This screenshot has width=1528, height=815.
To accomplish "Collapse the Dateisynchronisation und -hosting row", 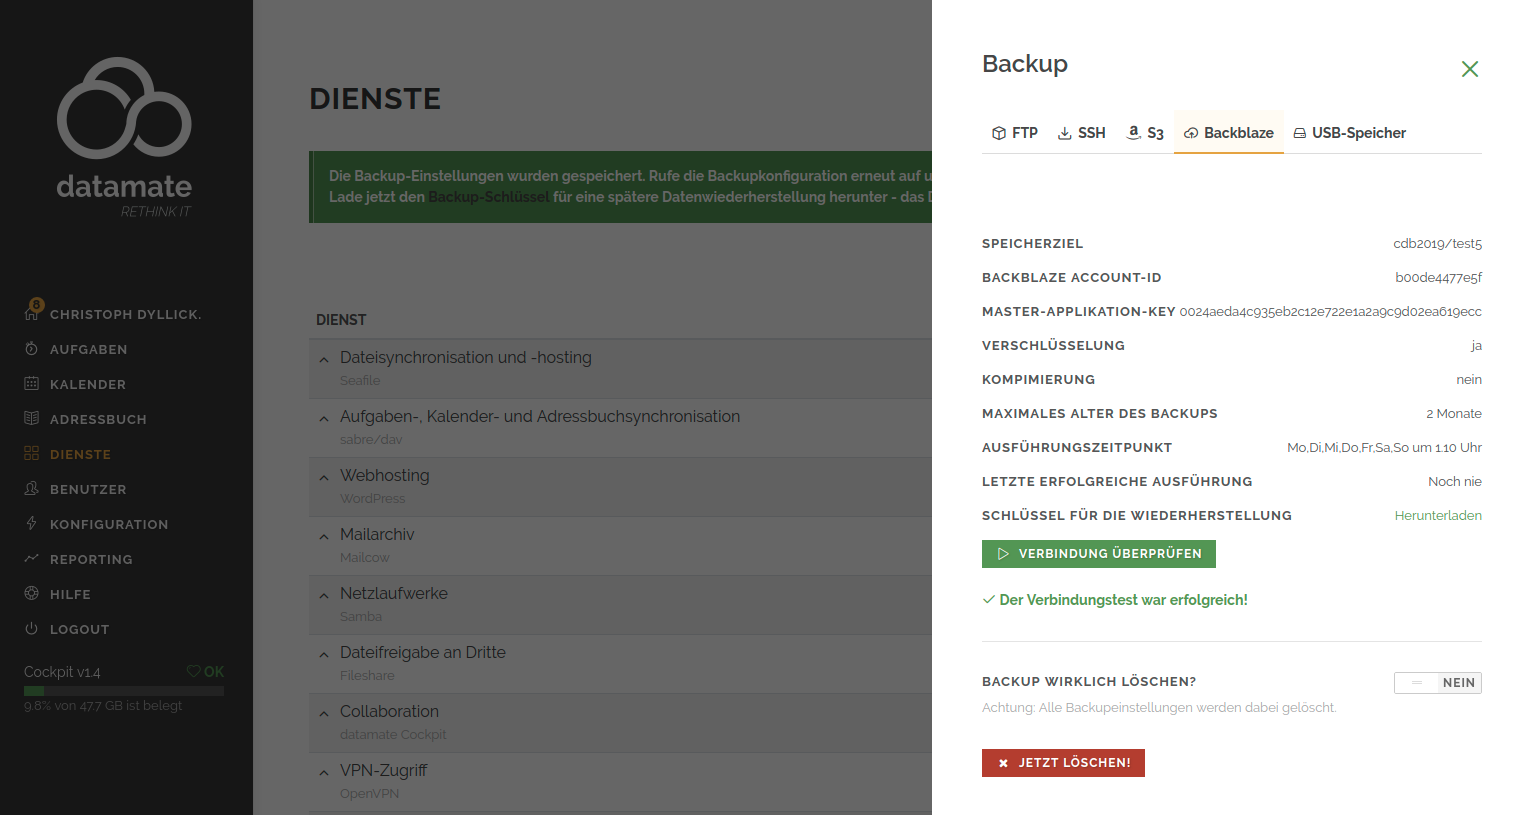I will pos(324,359).
